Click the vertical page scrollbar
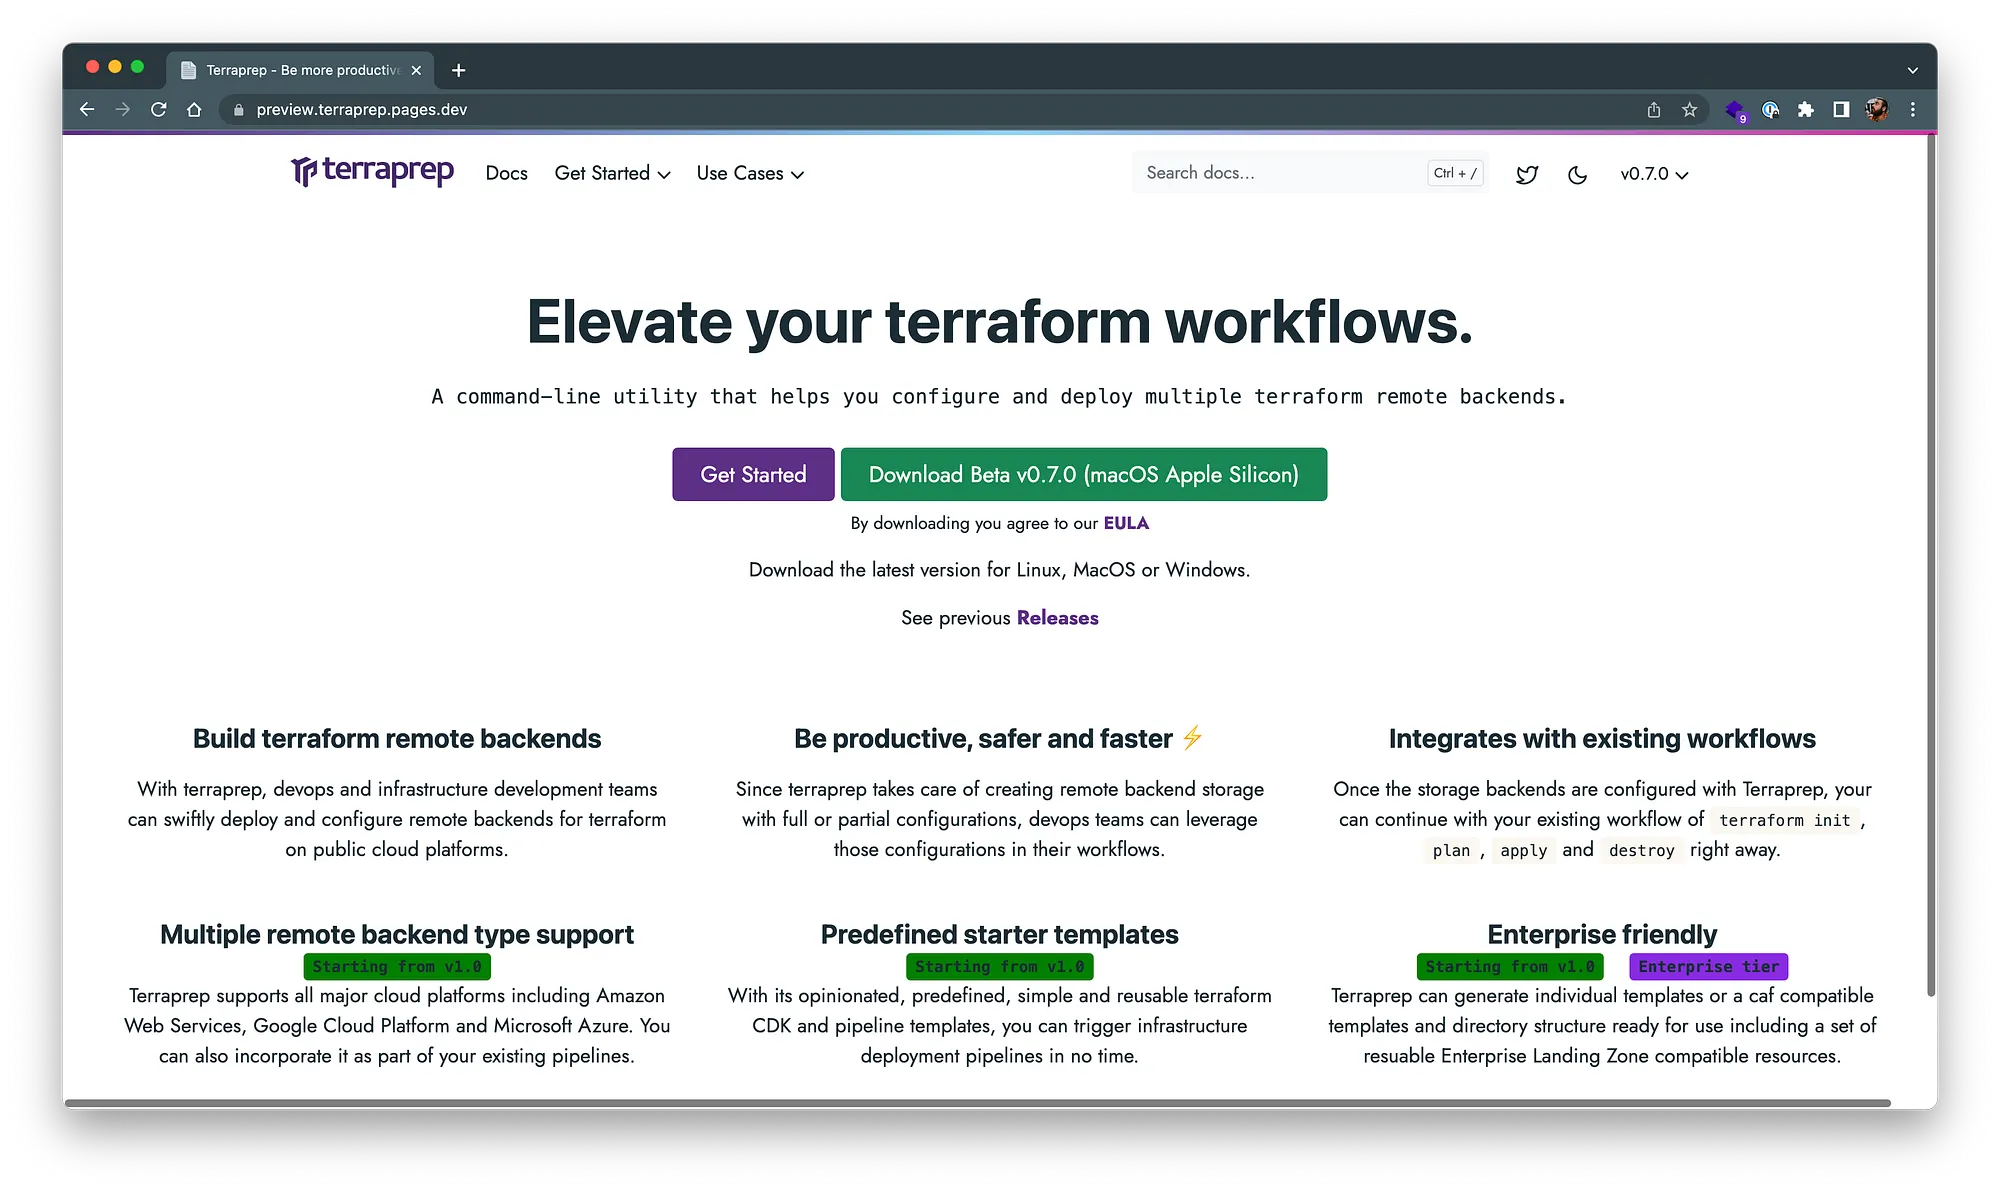The height and width of the screenshot is (1192, 2000). (x=1931, y=565)
